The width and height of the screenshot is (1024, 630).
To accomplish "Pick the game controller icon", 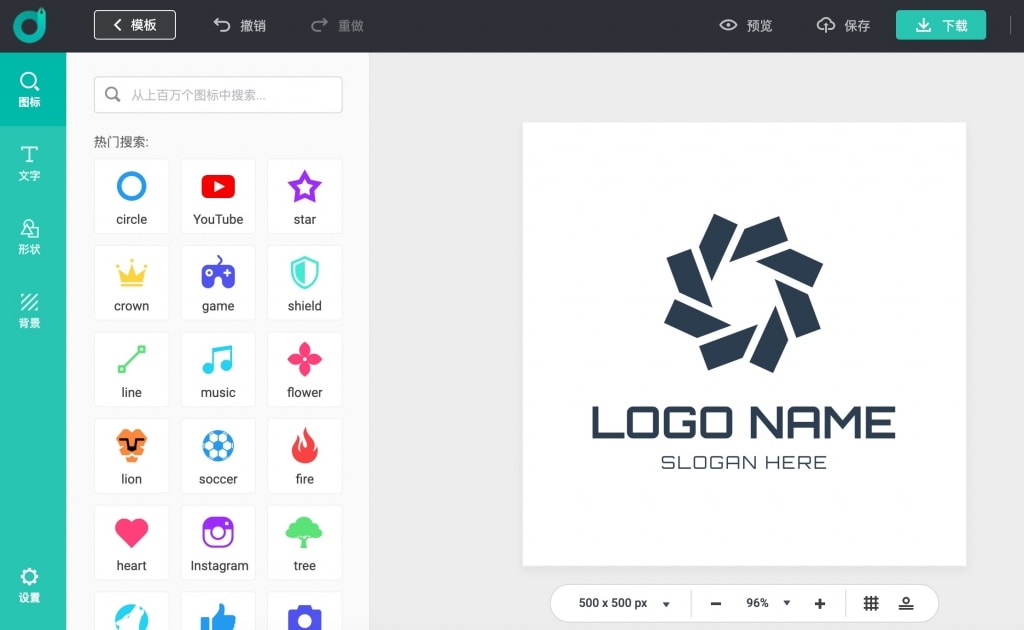I will 218,283.
